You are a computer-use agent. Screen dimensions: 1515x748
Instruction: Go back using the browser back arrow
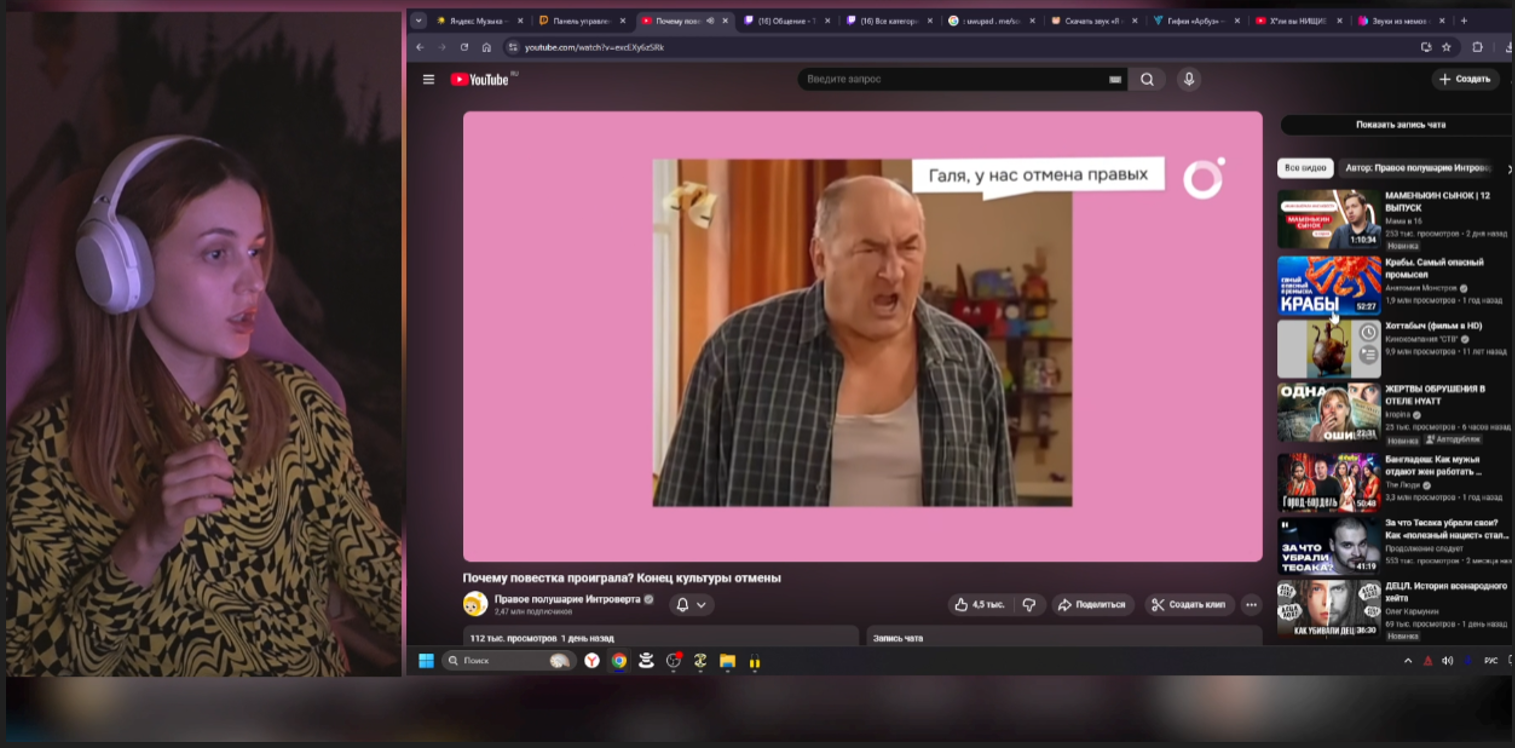click(420, 47)
